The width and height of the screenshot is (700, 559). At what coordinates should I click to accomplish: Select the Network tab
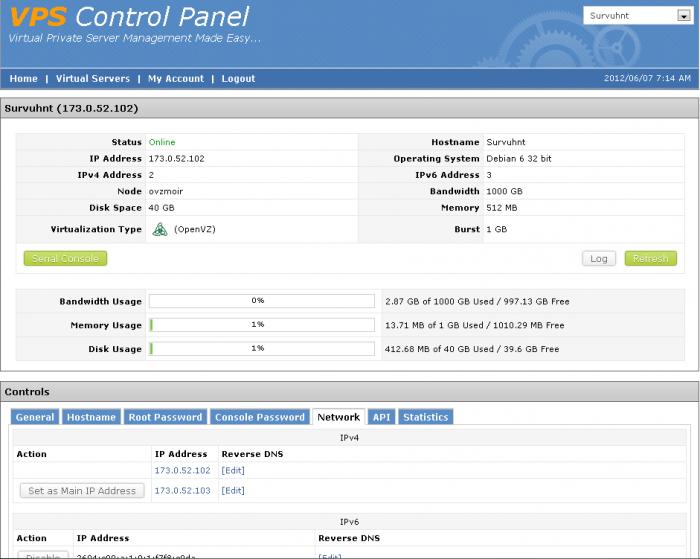coord(338,417)
